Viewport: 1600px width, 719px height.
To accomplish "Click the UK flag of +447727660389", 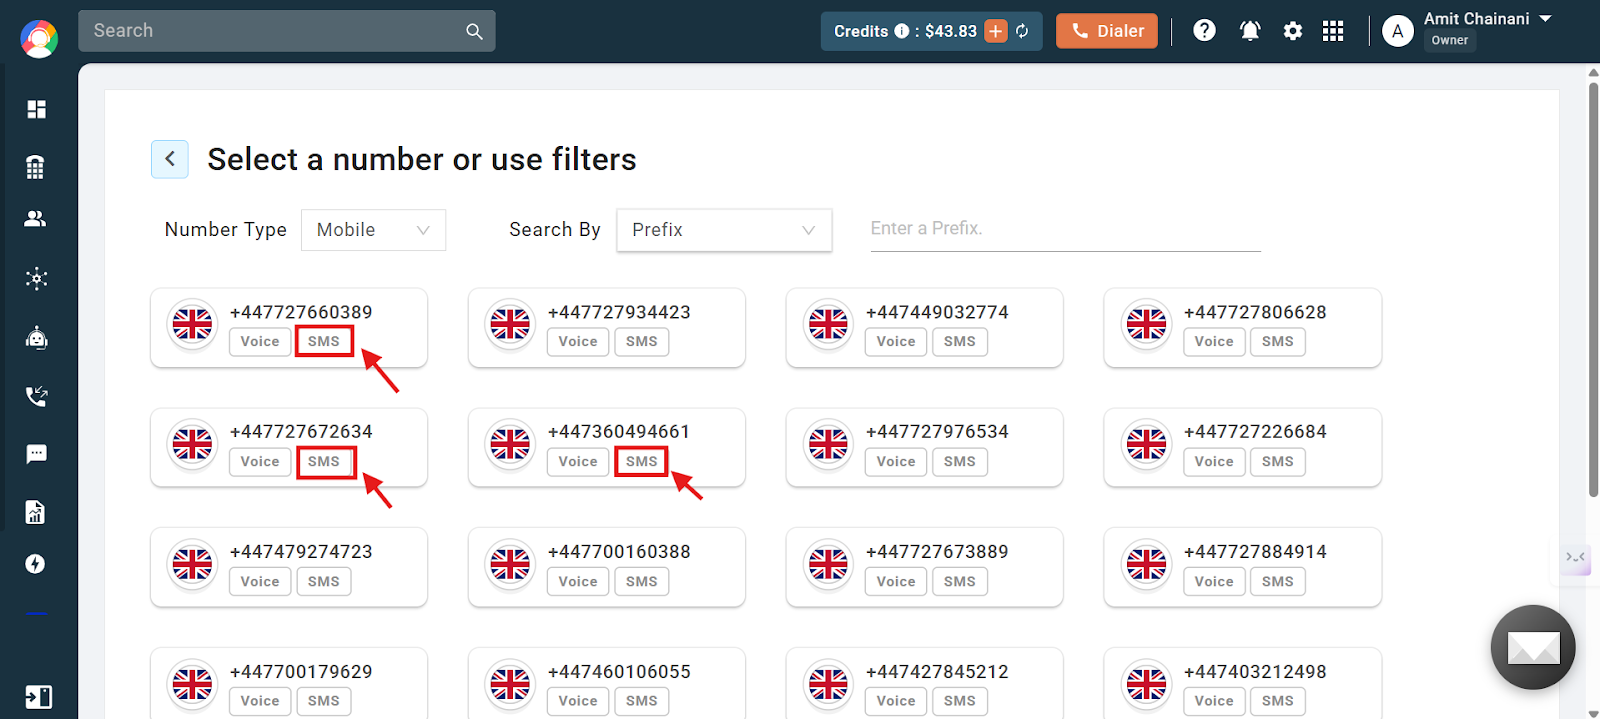I will 192,324.
